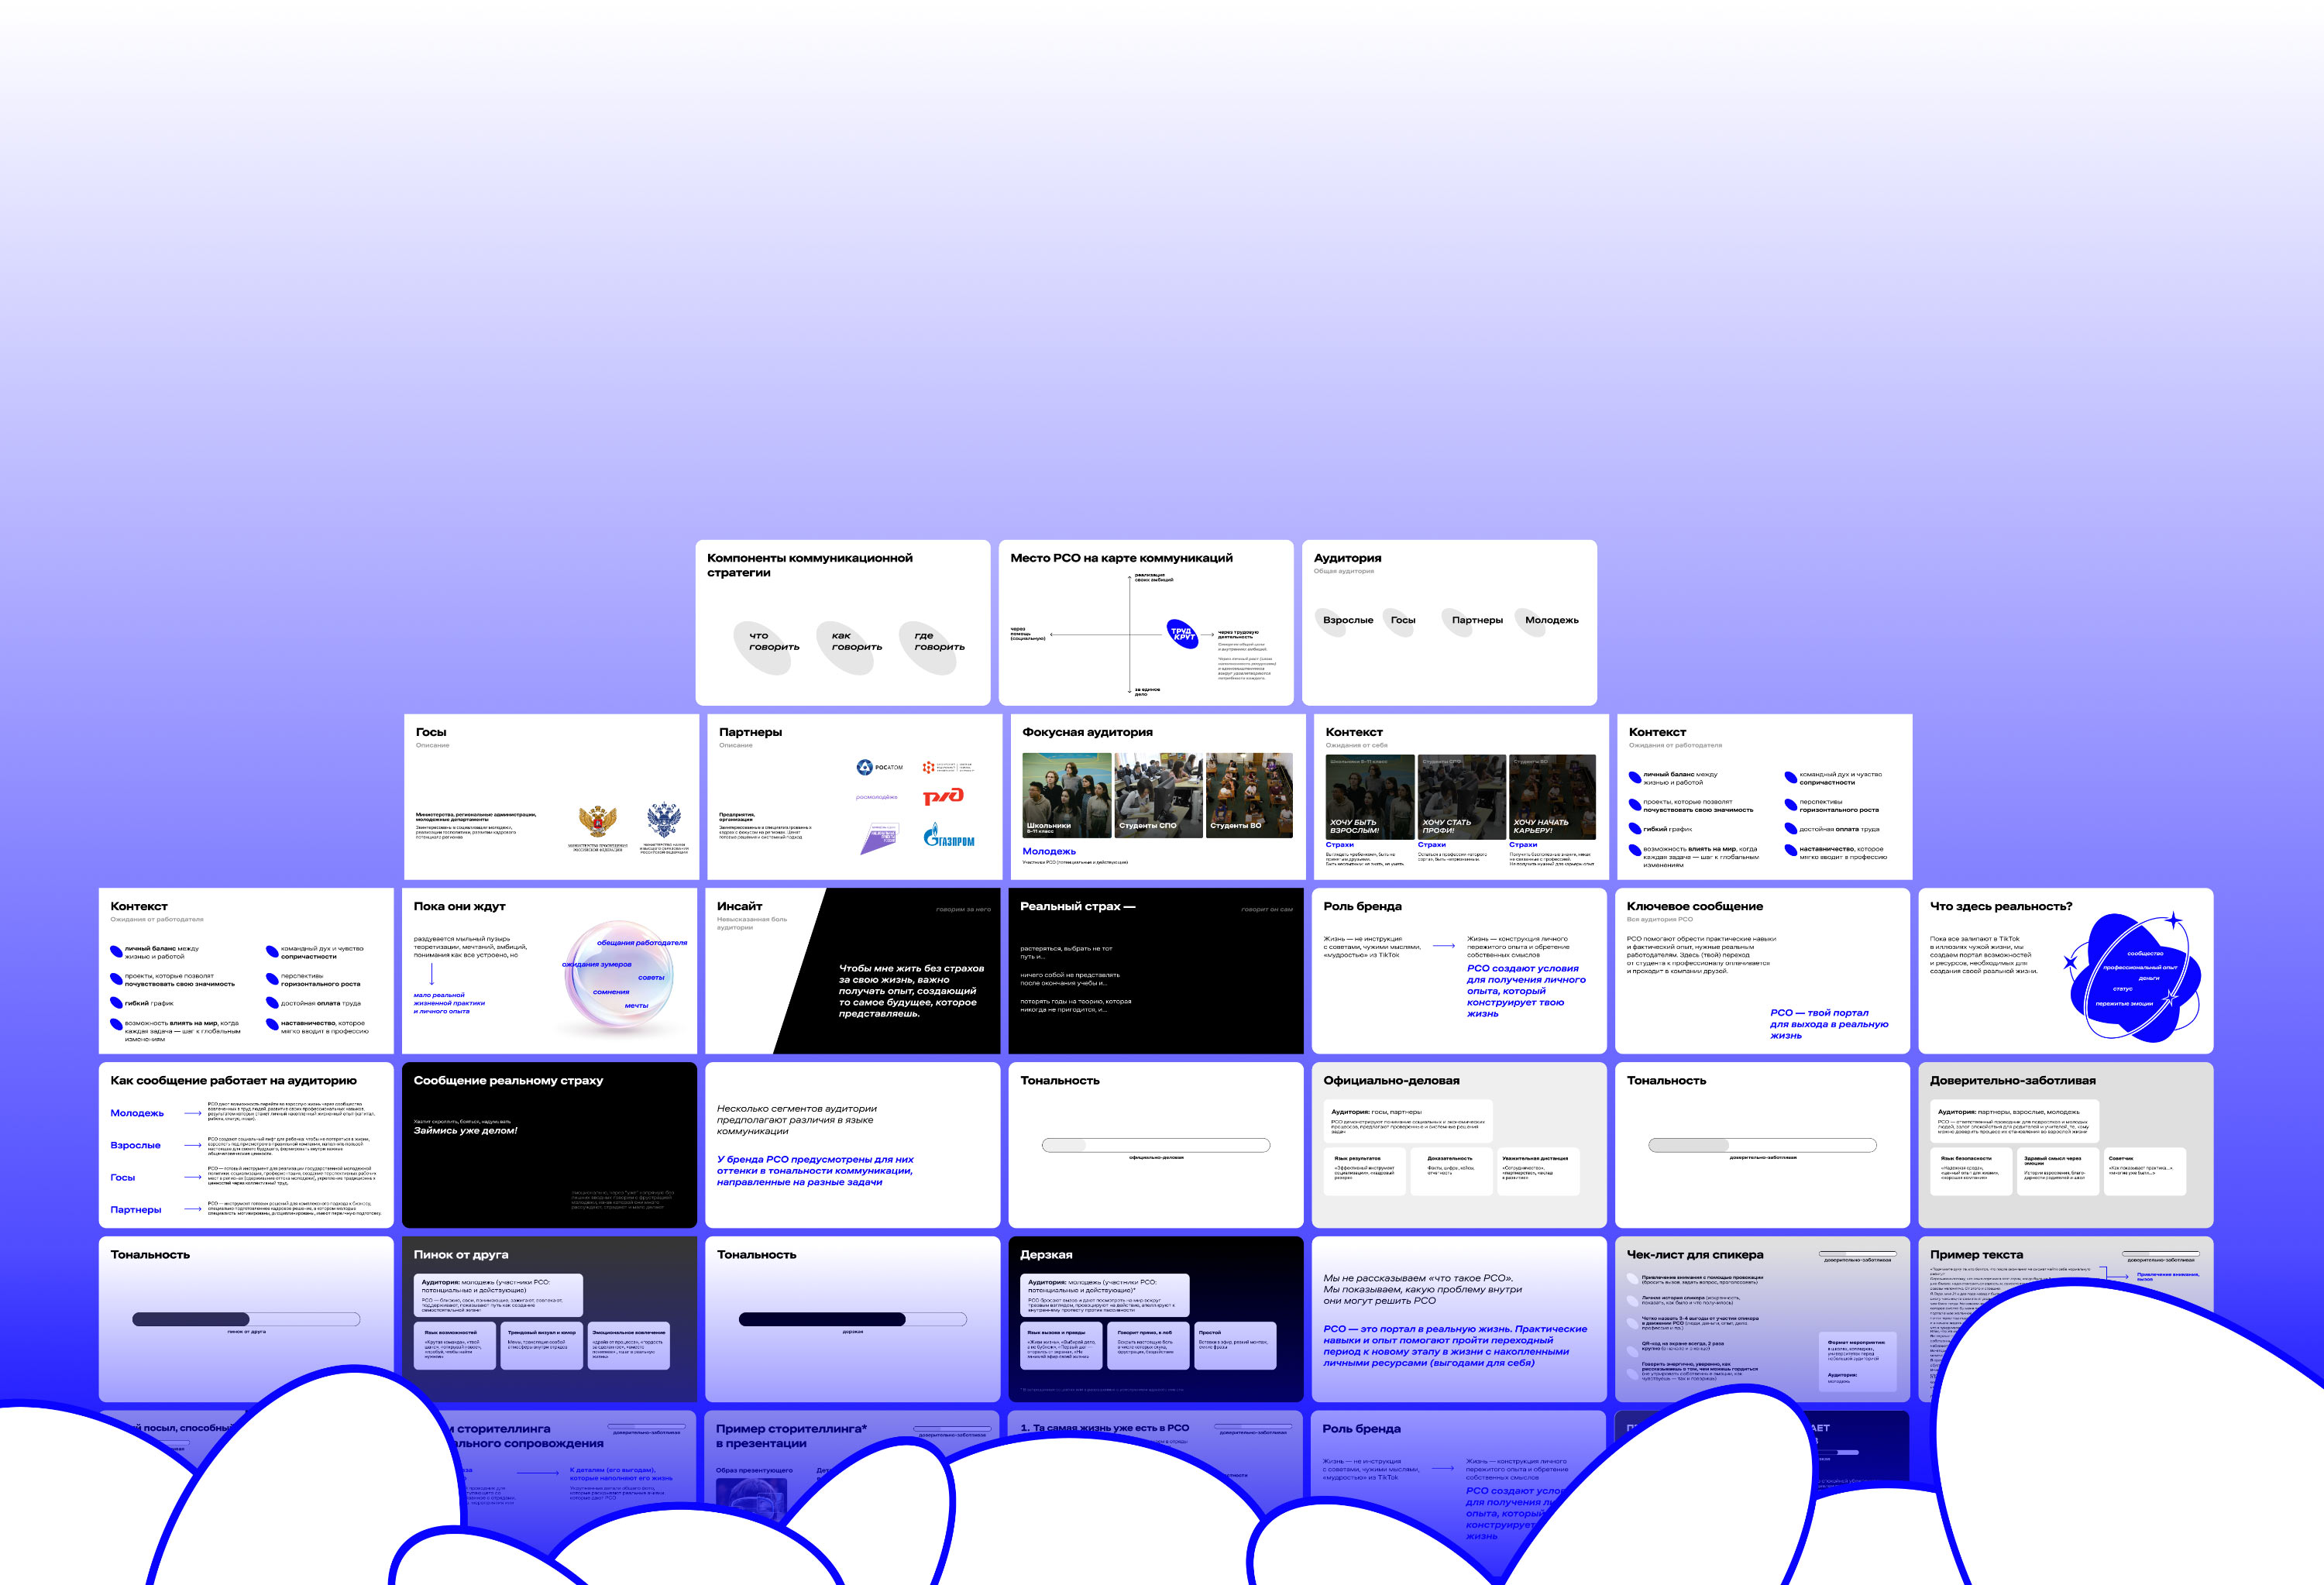Image resolution: width=2324 pixels, height=1585 pixels.
Task: Click the gold double-headed eagle emblem
Action: point(597,822)
